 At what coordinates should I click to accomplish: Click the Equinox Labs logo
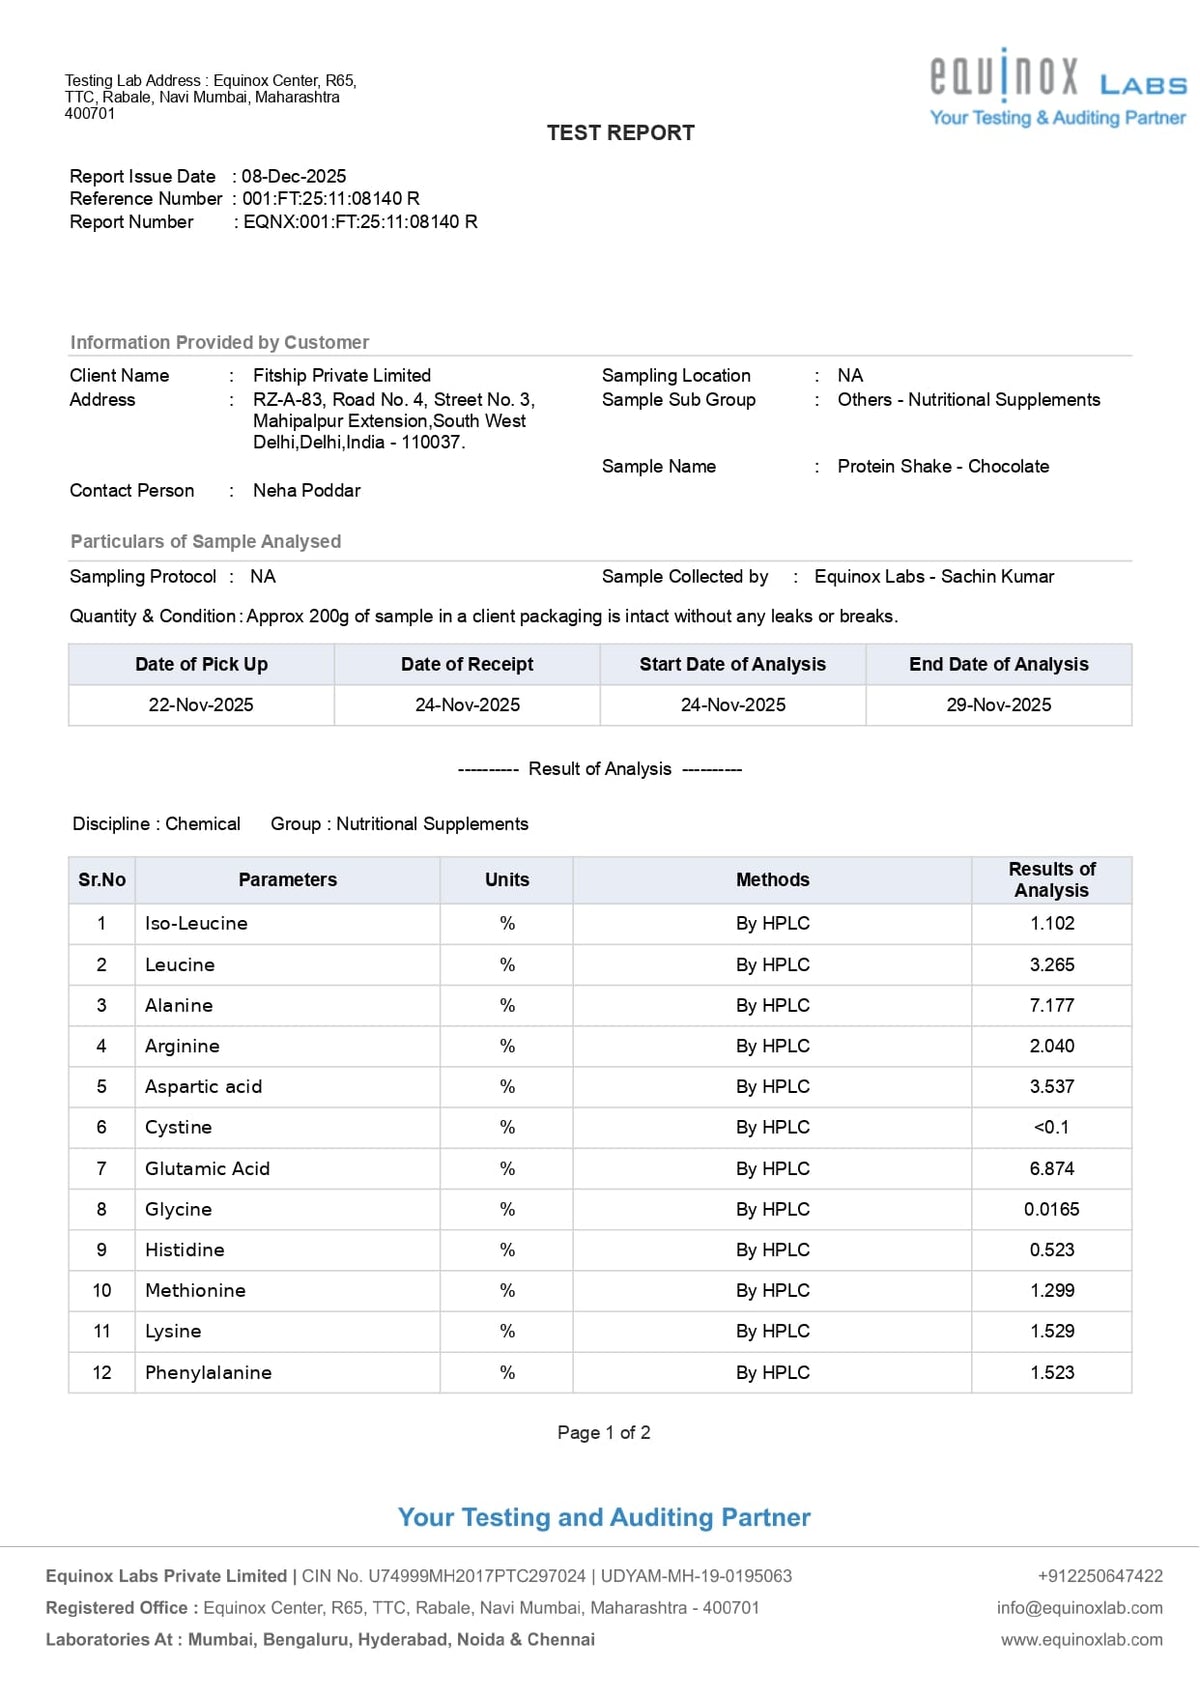pos(1058,88)
